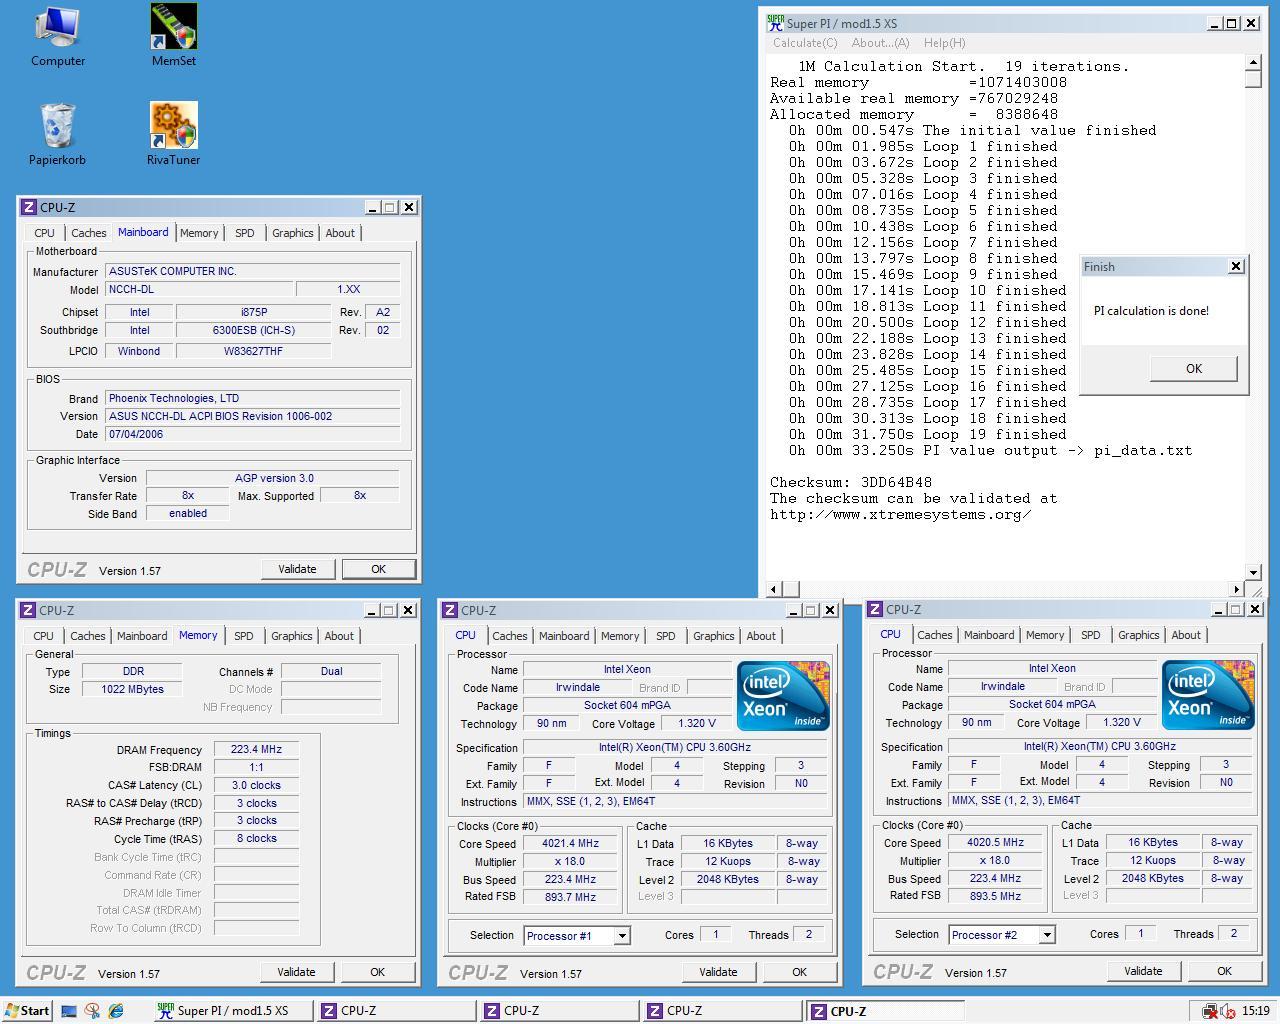Screen dimensions: 1280x1024
Task: Switch to Super PI via taskbar button
Action: coord(232,1011)
